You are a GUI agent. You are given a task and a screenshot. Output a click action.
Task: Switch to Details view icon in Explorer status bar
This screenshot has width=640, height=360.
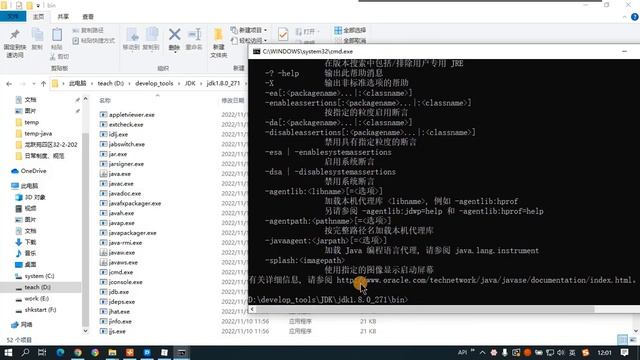click(622, 340)
